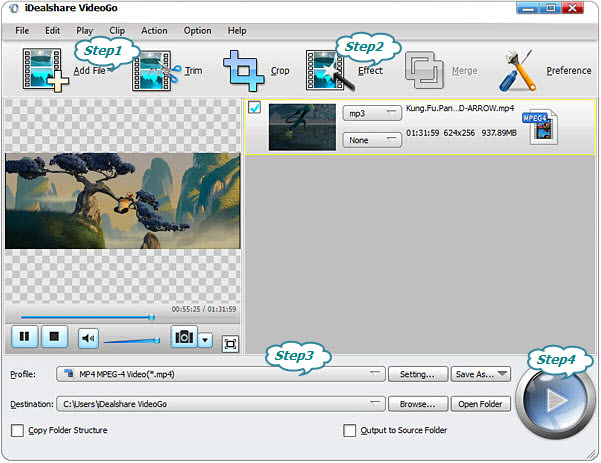Open the Play menu
601x463 pixels.
84,31
